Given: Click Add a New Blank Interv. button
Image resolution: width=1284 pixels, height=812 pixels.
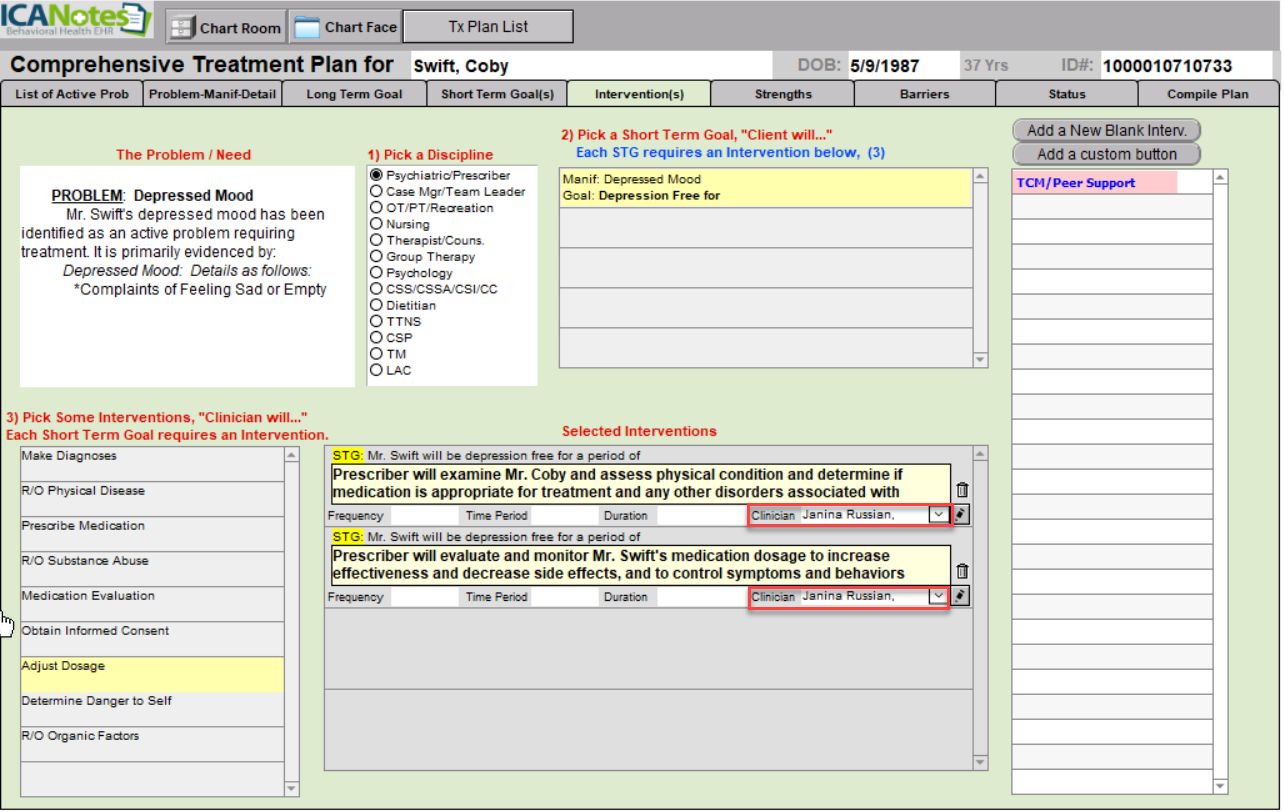Looking at the screenshot, I should pos(1106,130).
